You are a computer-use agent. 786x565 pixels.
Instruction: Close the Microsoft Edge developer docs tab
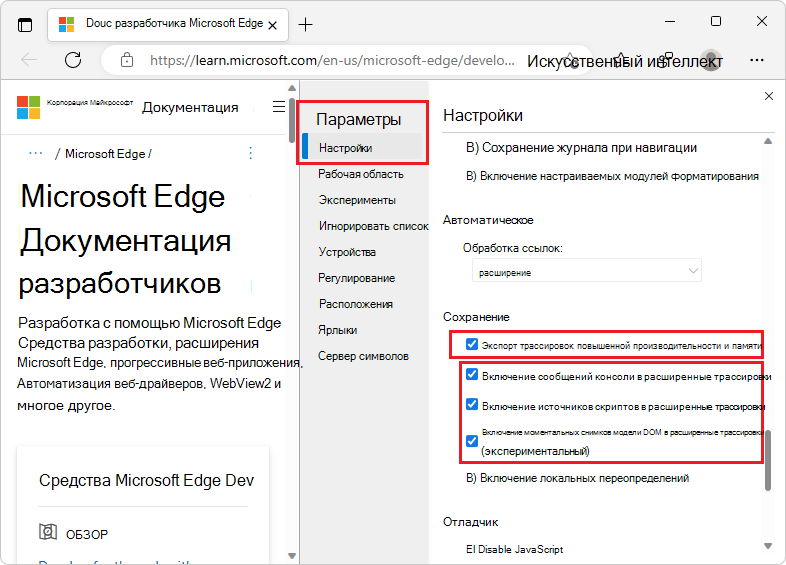[x=273, y=25]
